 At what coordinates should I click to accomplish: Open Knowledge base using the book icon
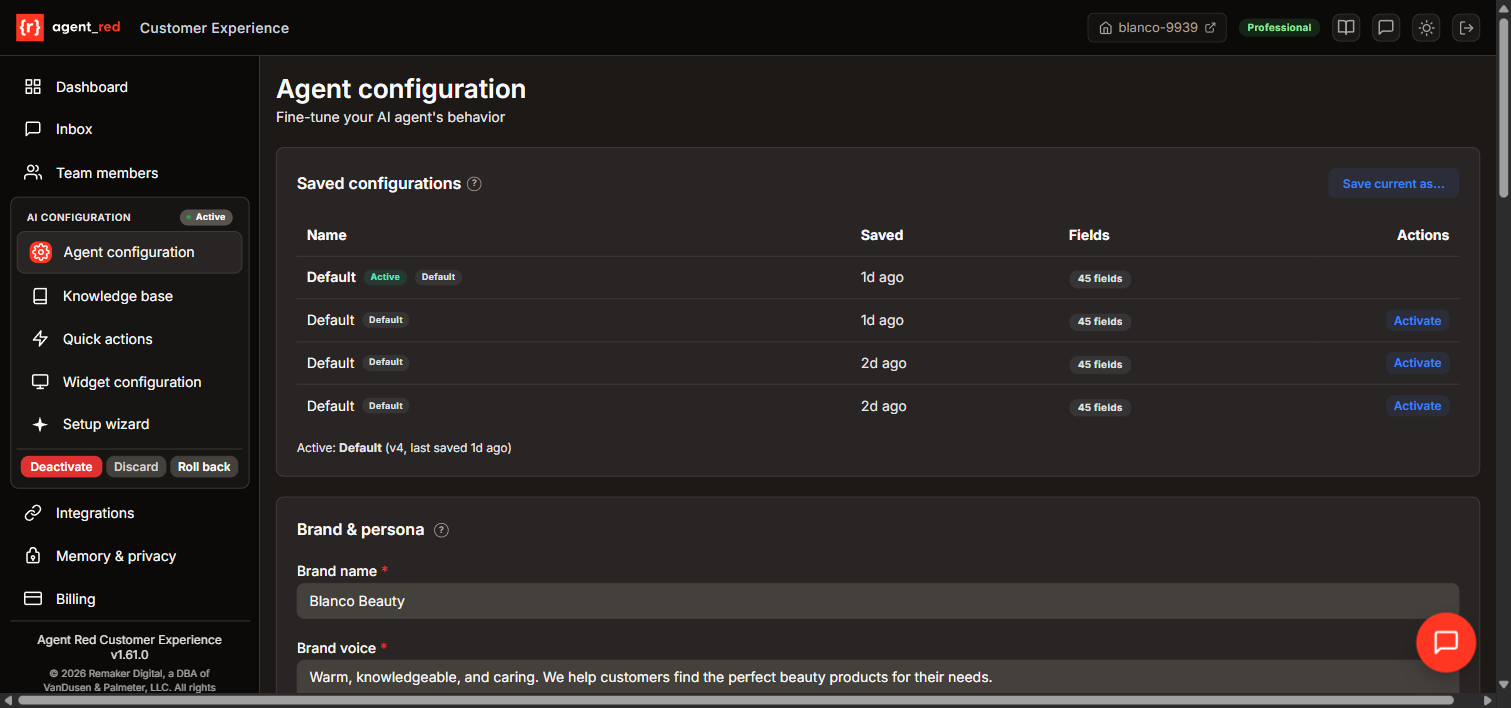40,295
